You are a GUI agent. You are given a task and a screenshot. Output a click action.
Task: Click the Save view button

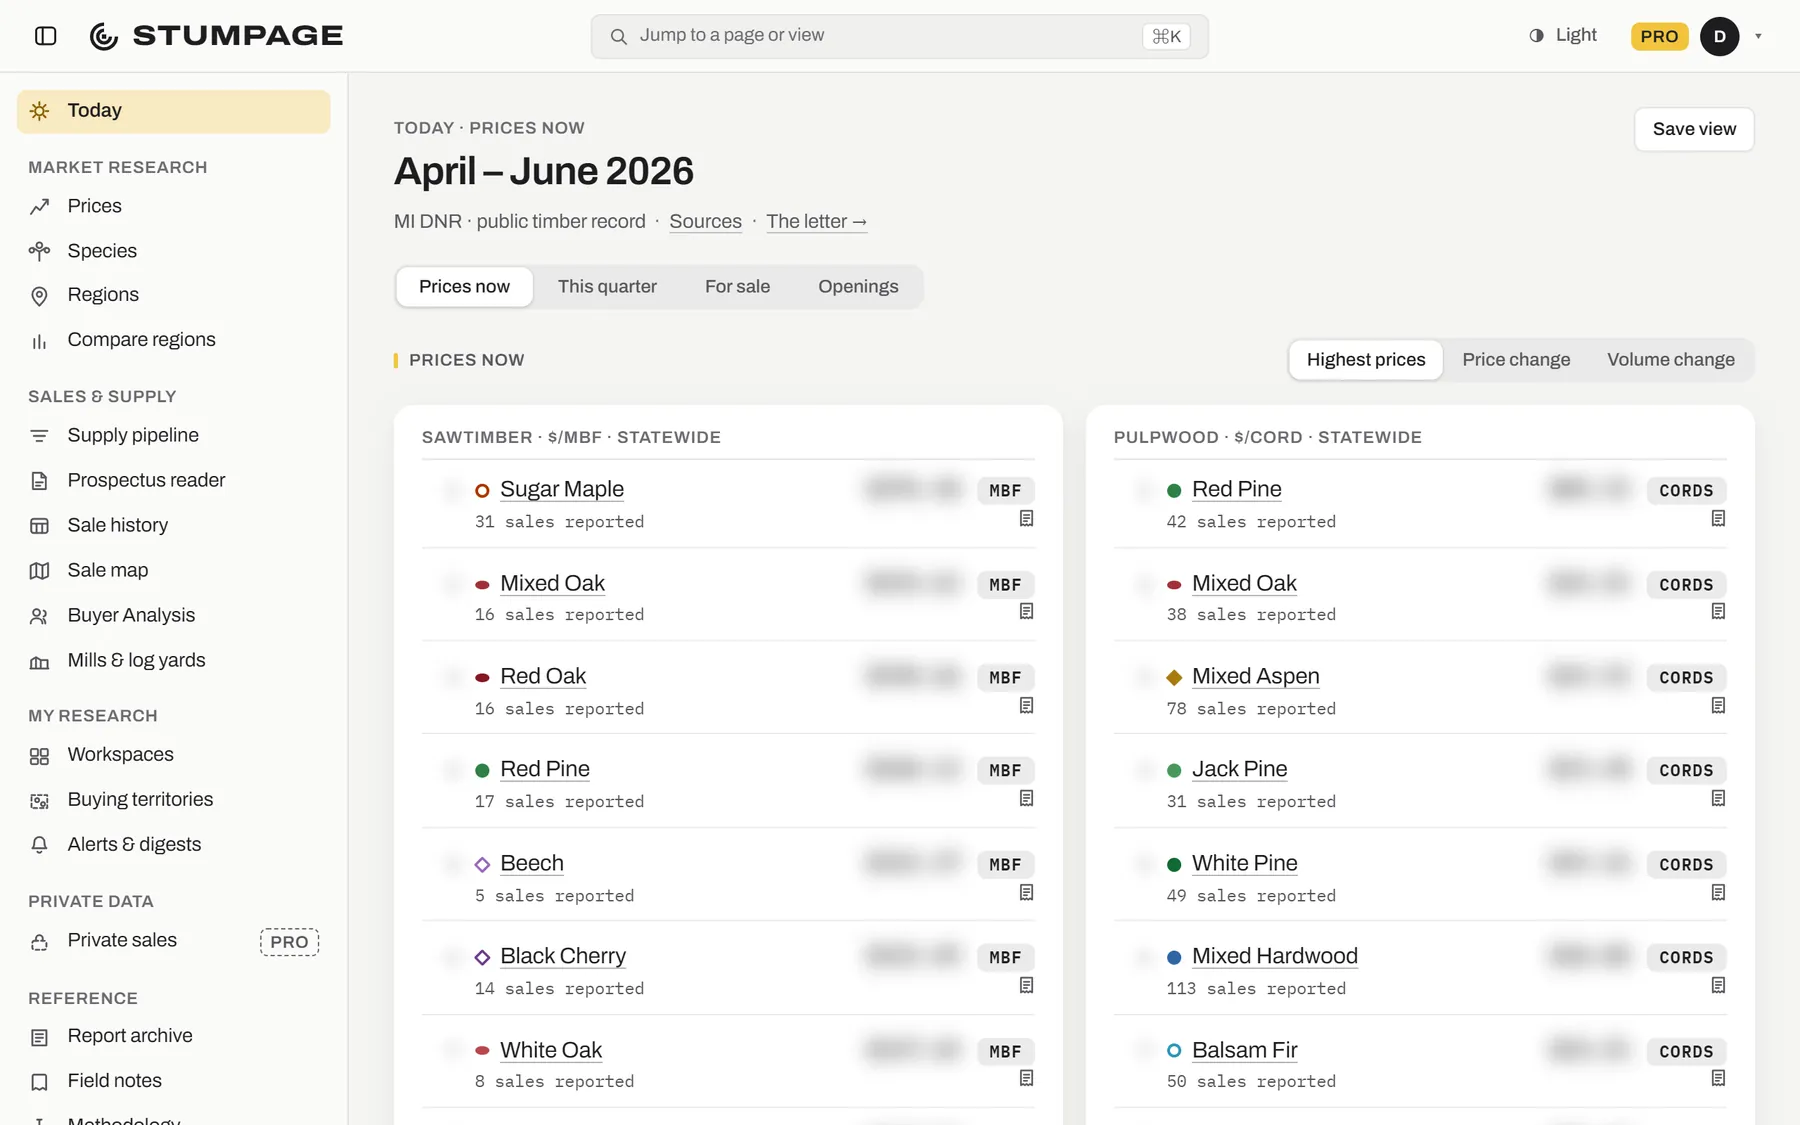1694,129
